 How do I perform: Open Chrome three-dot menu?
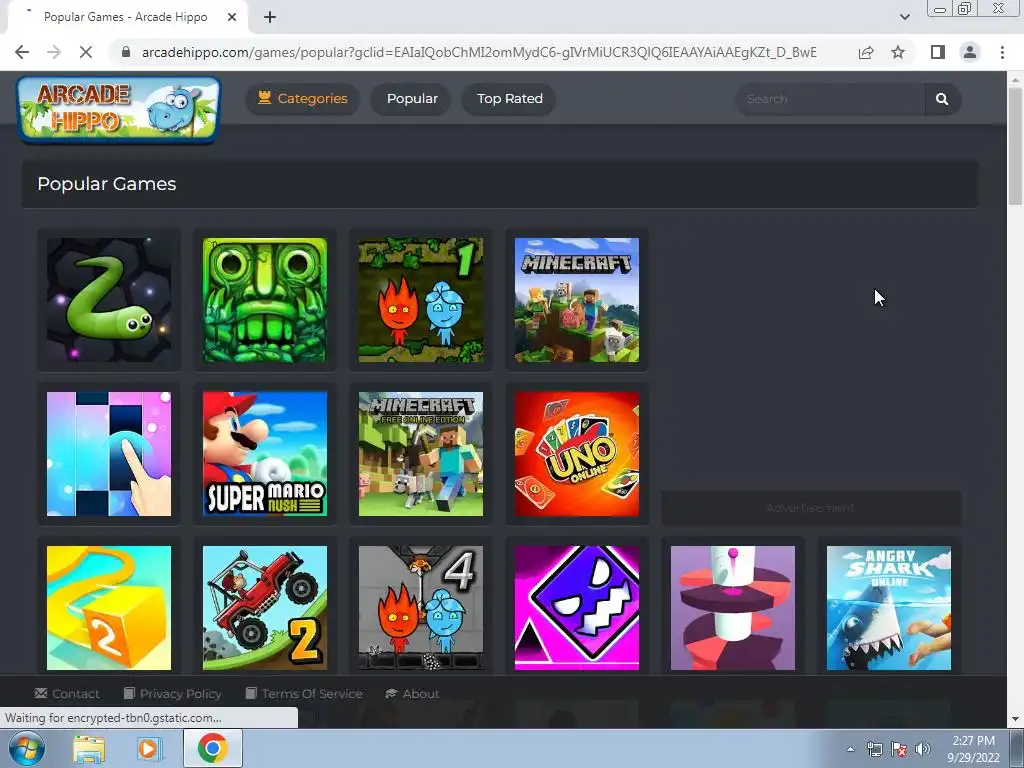coord(1002,52)
